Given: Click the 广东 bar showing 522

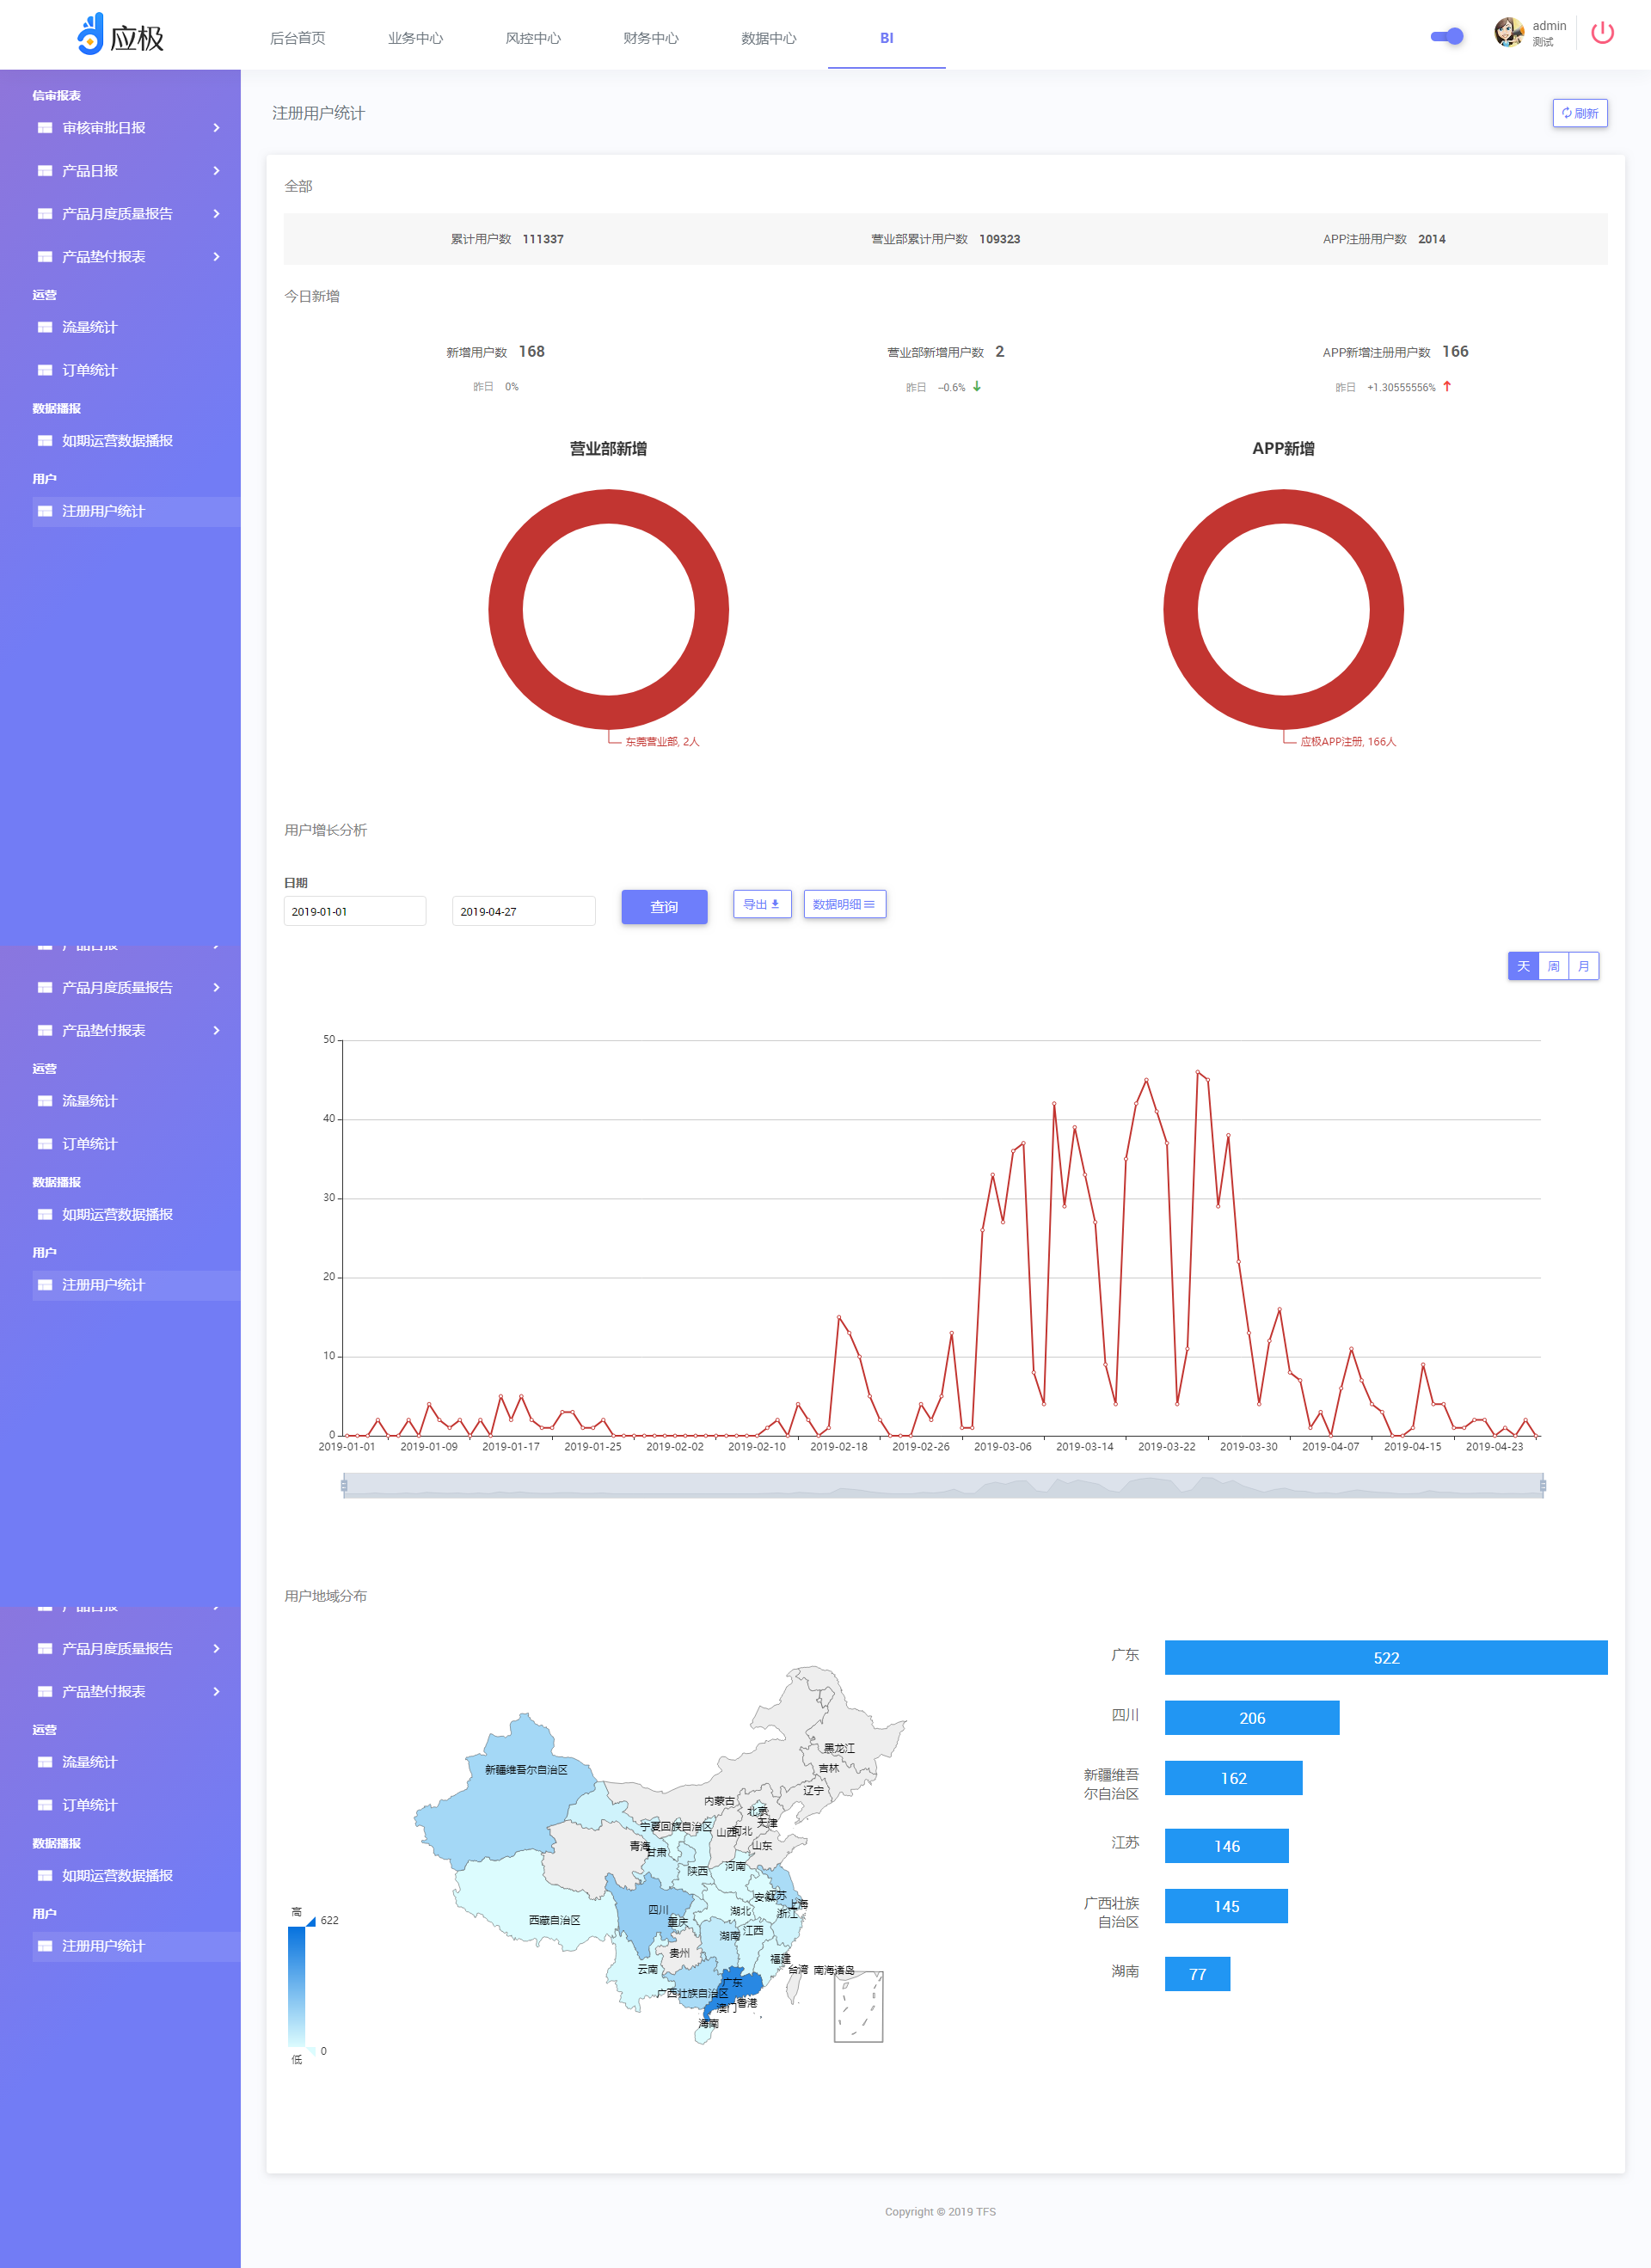Looking at the screenshot, I should click(1386, 1657).
